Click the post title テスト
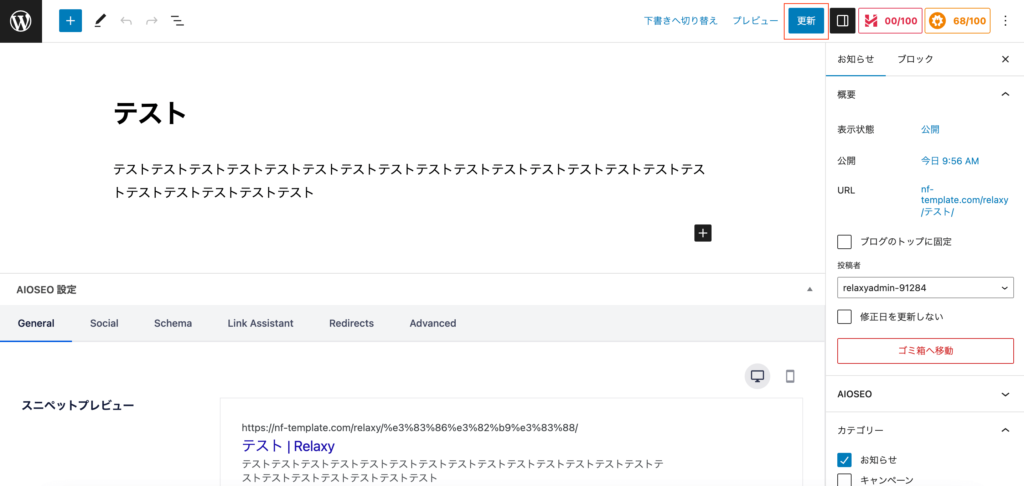The width and height of the screenshot is (1024, 486). point(150,114)
